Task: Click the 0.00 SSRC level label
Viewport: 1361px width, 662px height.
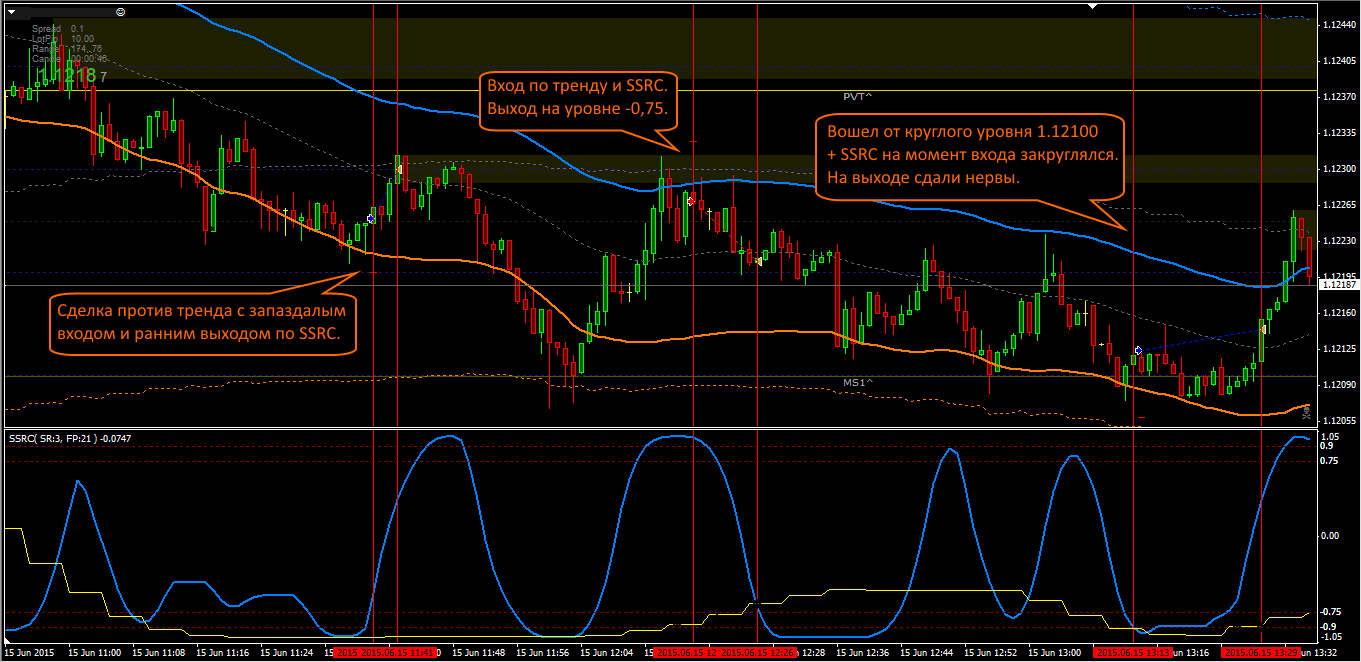Action: click(1330, 536)
